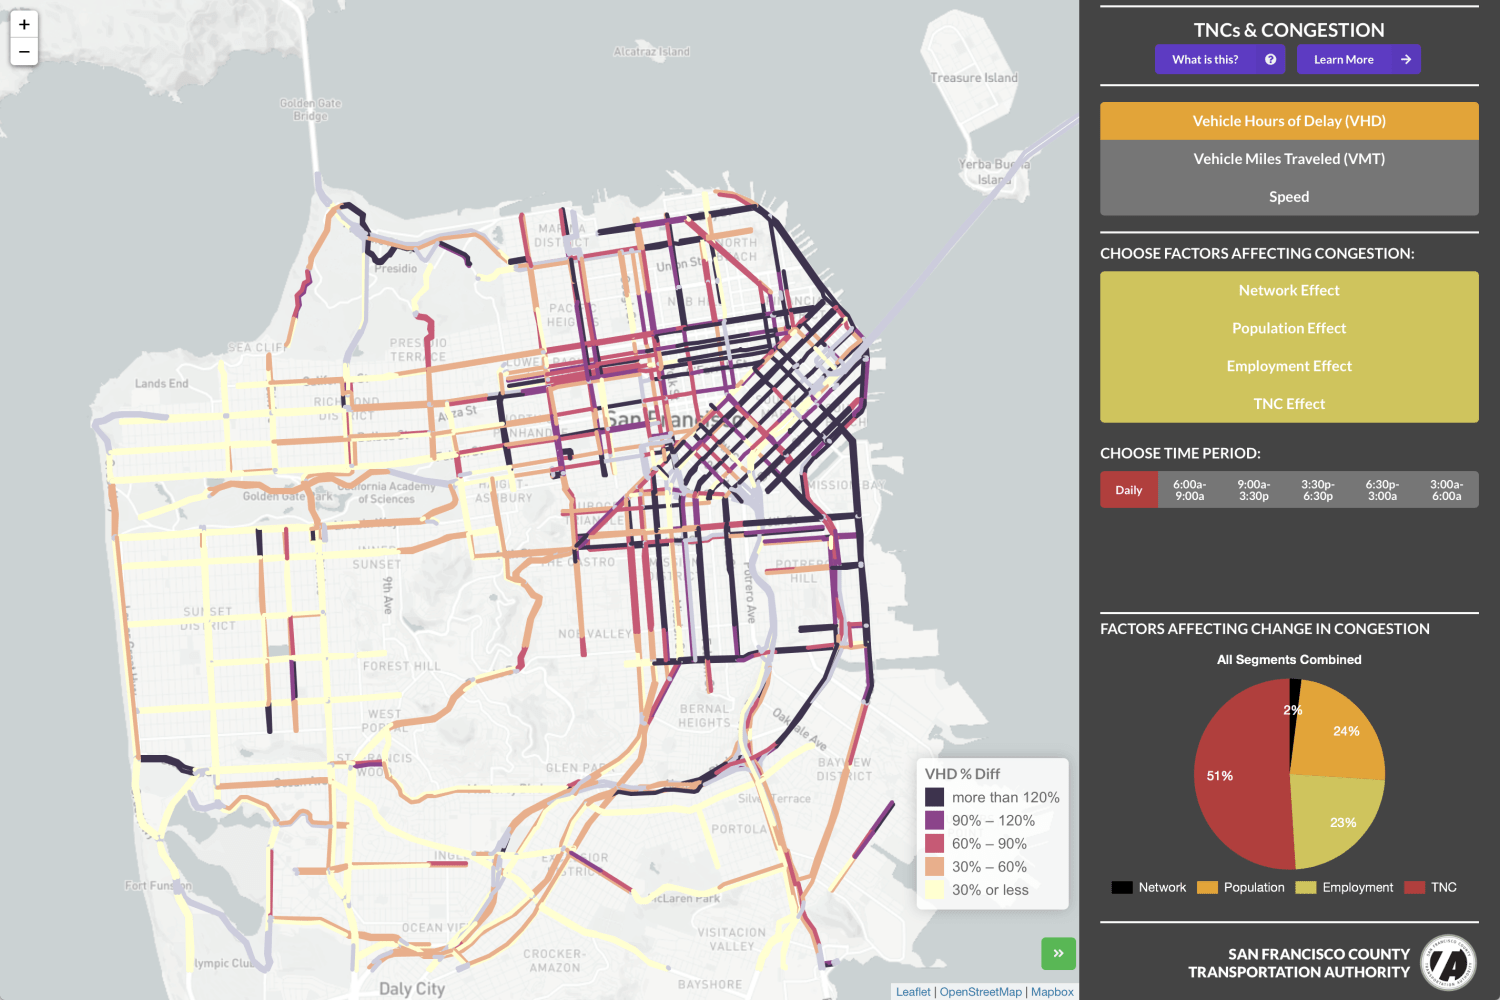This screenshot has height=1000, width=1500.
Task: Toggle the Population Effect factor
Action: (x=1289, y=328)
